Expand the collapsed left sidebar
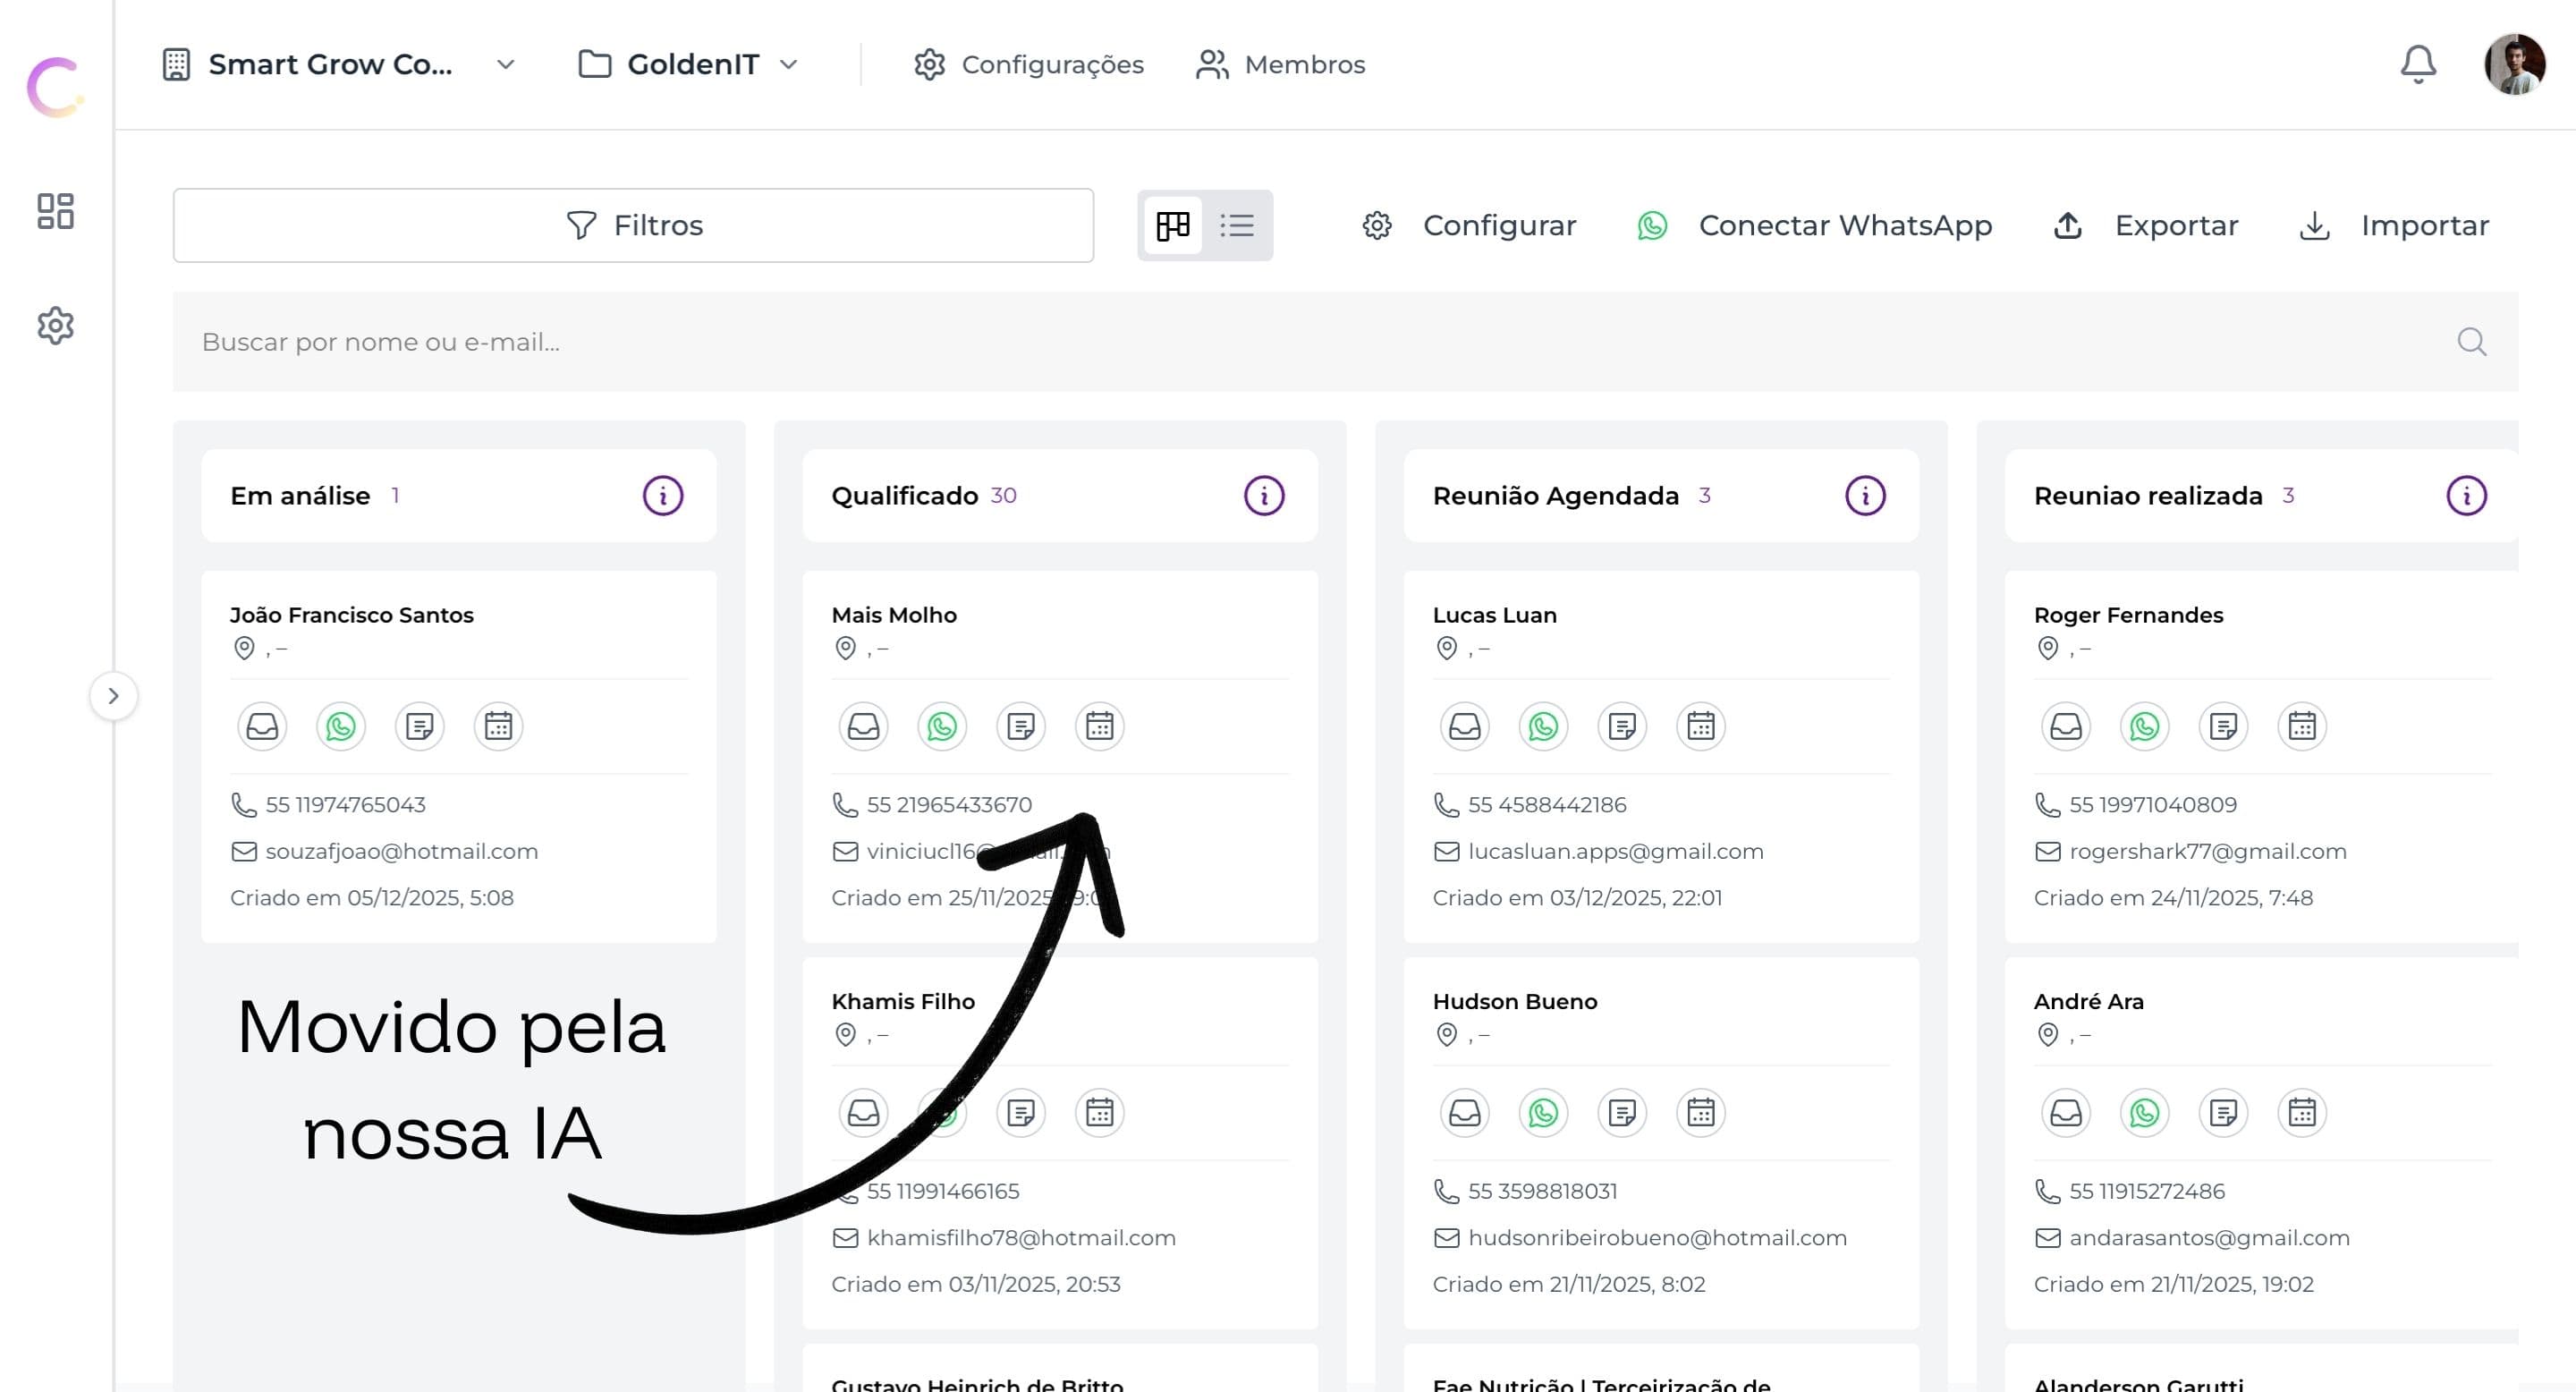This screenshot has width=2576, height=1392. pyautogui.click(x=113, y=696)
